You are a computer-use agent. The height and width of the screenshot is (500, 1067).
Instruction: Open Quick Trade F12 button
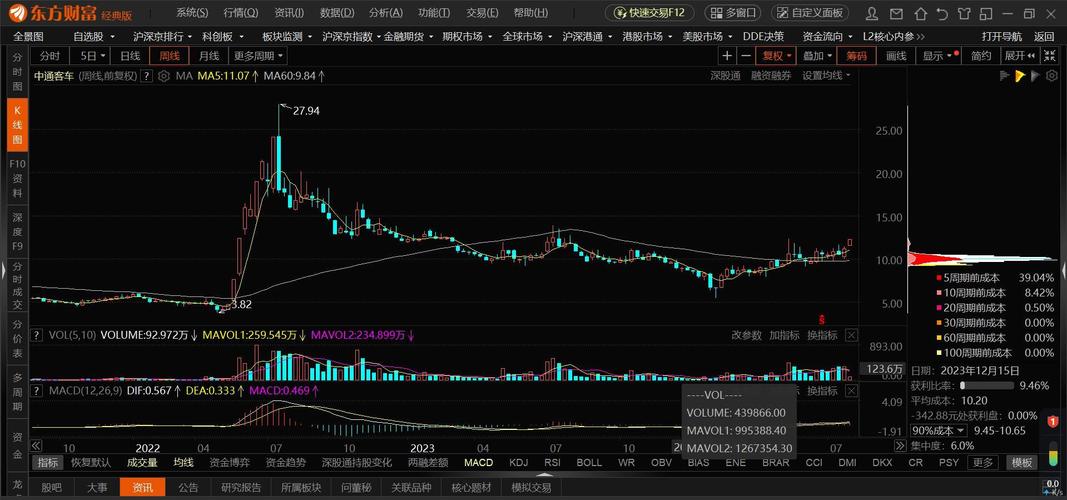pos(650,12)
